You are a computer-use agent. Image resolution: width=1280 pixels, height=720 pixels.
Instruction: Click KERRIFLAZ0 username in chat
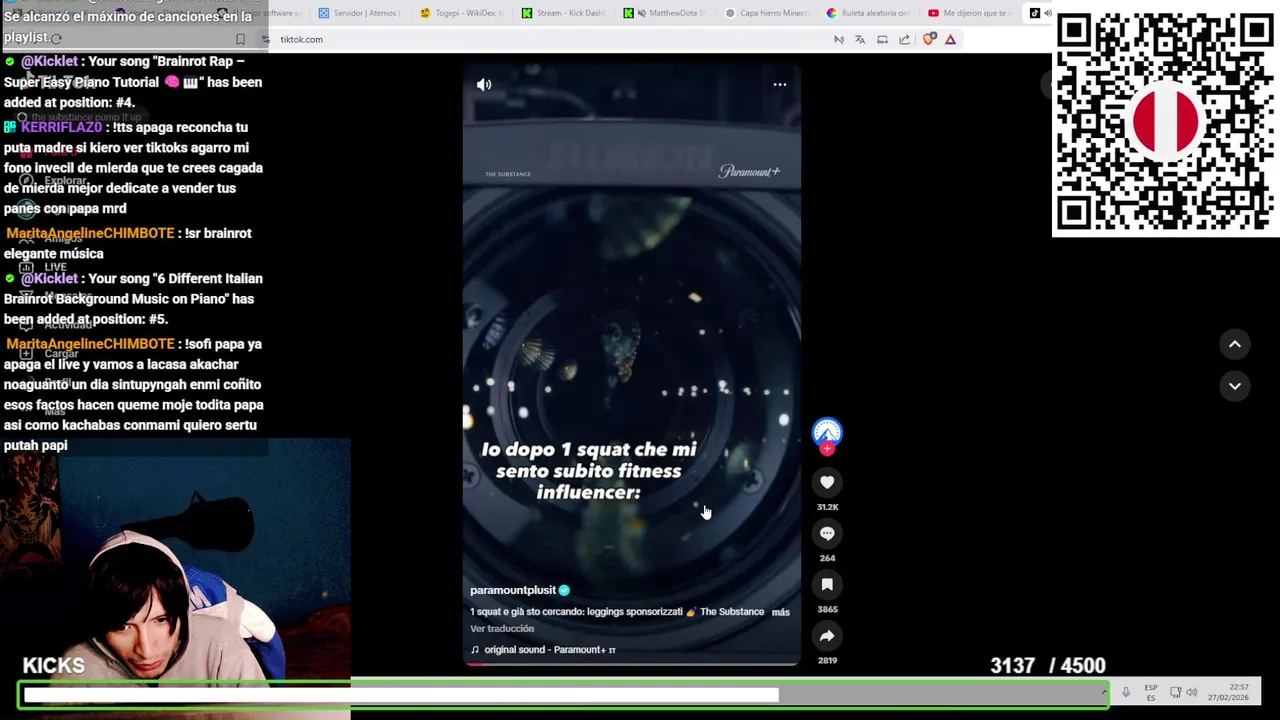coord(61,128)
